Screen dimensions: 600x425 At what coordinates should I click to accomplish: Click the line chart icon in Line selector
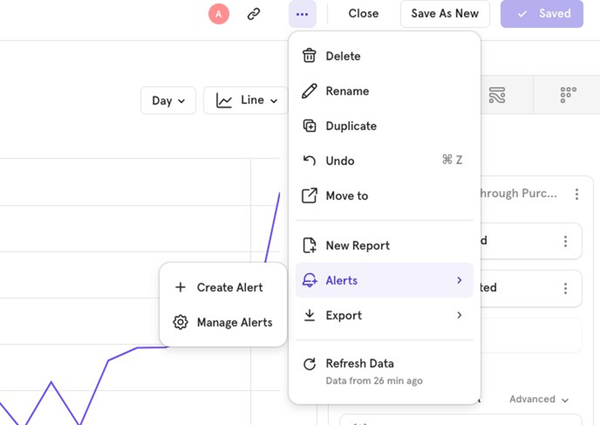pos(224,101)
